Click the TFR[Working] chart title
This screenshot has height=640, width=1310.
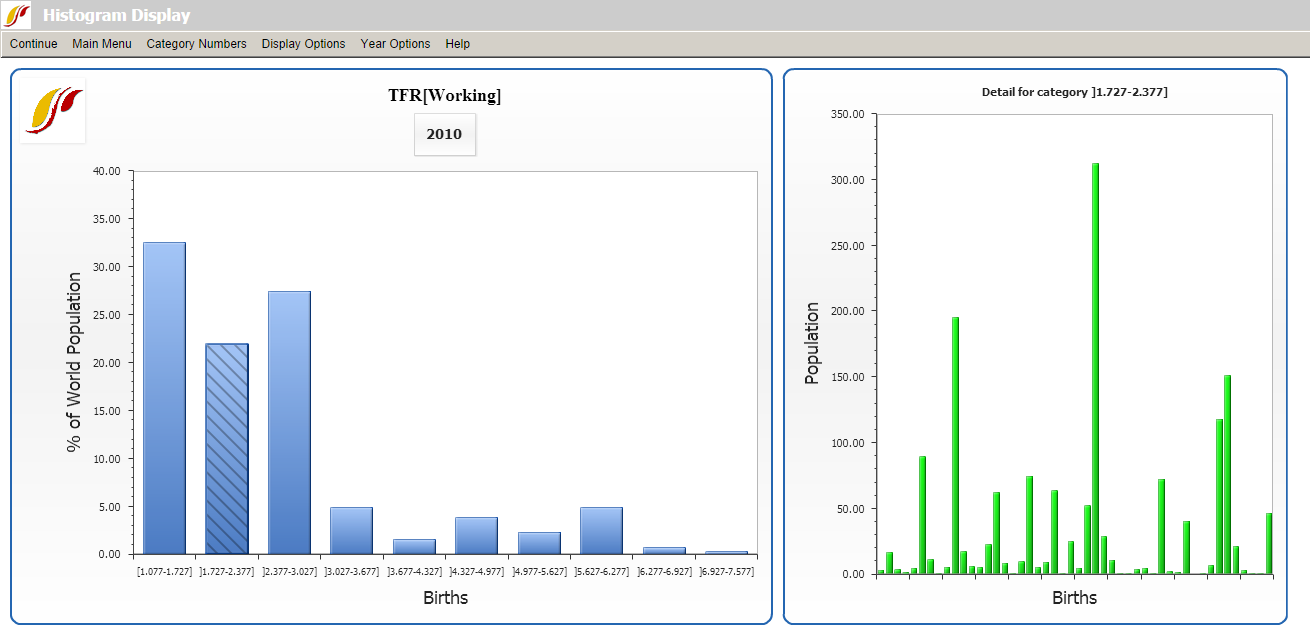pos(444,96)
